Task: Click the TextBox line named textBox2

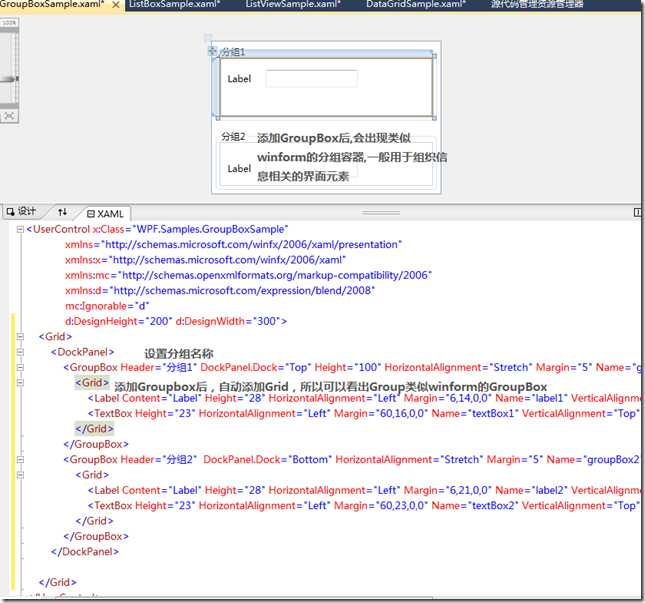Action: 364,506
